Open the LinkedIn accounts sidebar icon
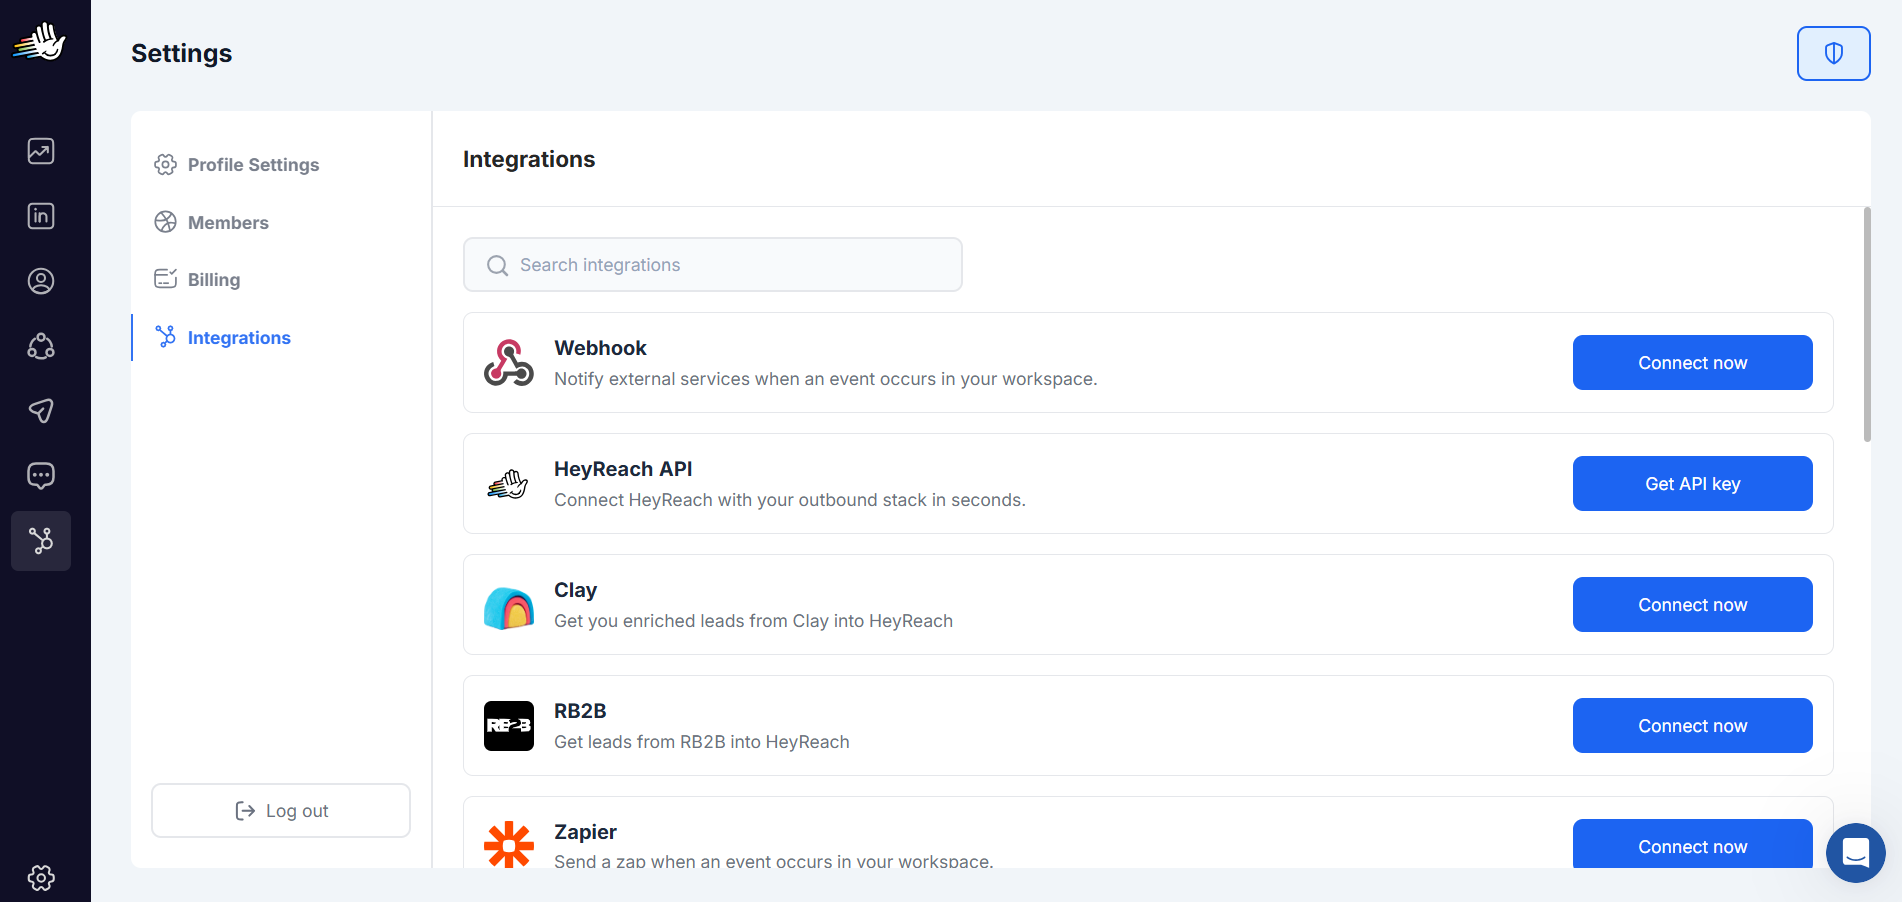Image resolution: width=1902 pixels, height=902 pixels. coord(41,216)
